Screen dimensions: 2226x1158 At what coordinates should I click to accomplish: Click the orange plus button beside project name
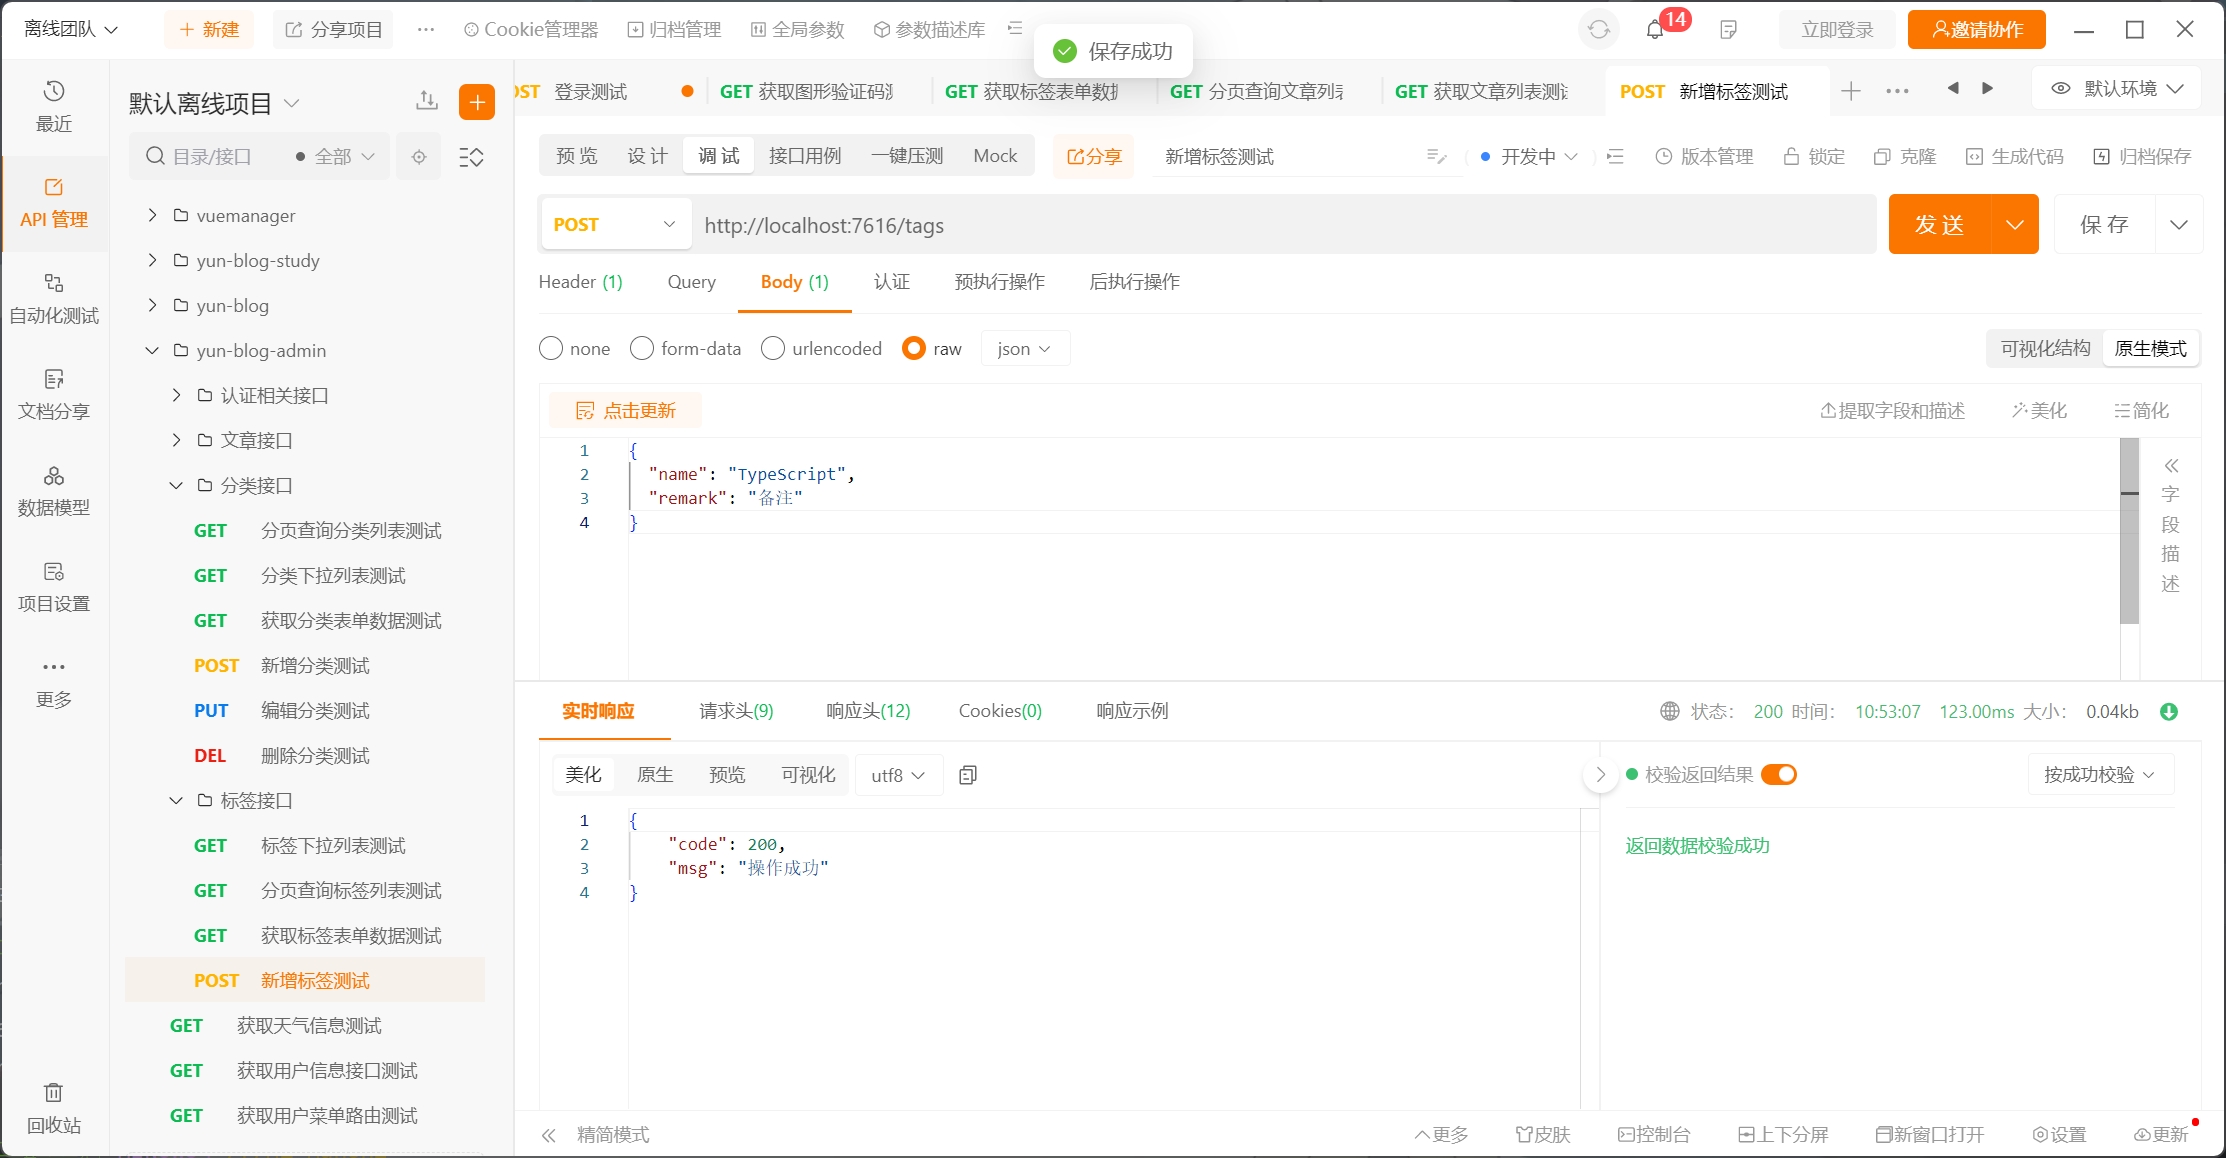pyautogui.click(x=477, y=102)
